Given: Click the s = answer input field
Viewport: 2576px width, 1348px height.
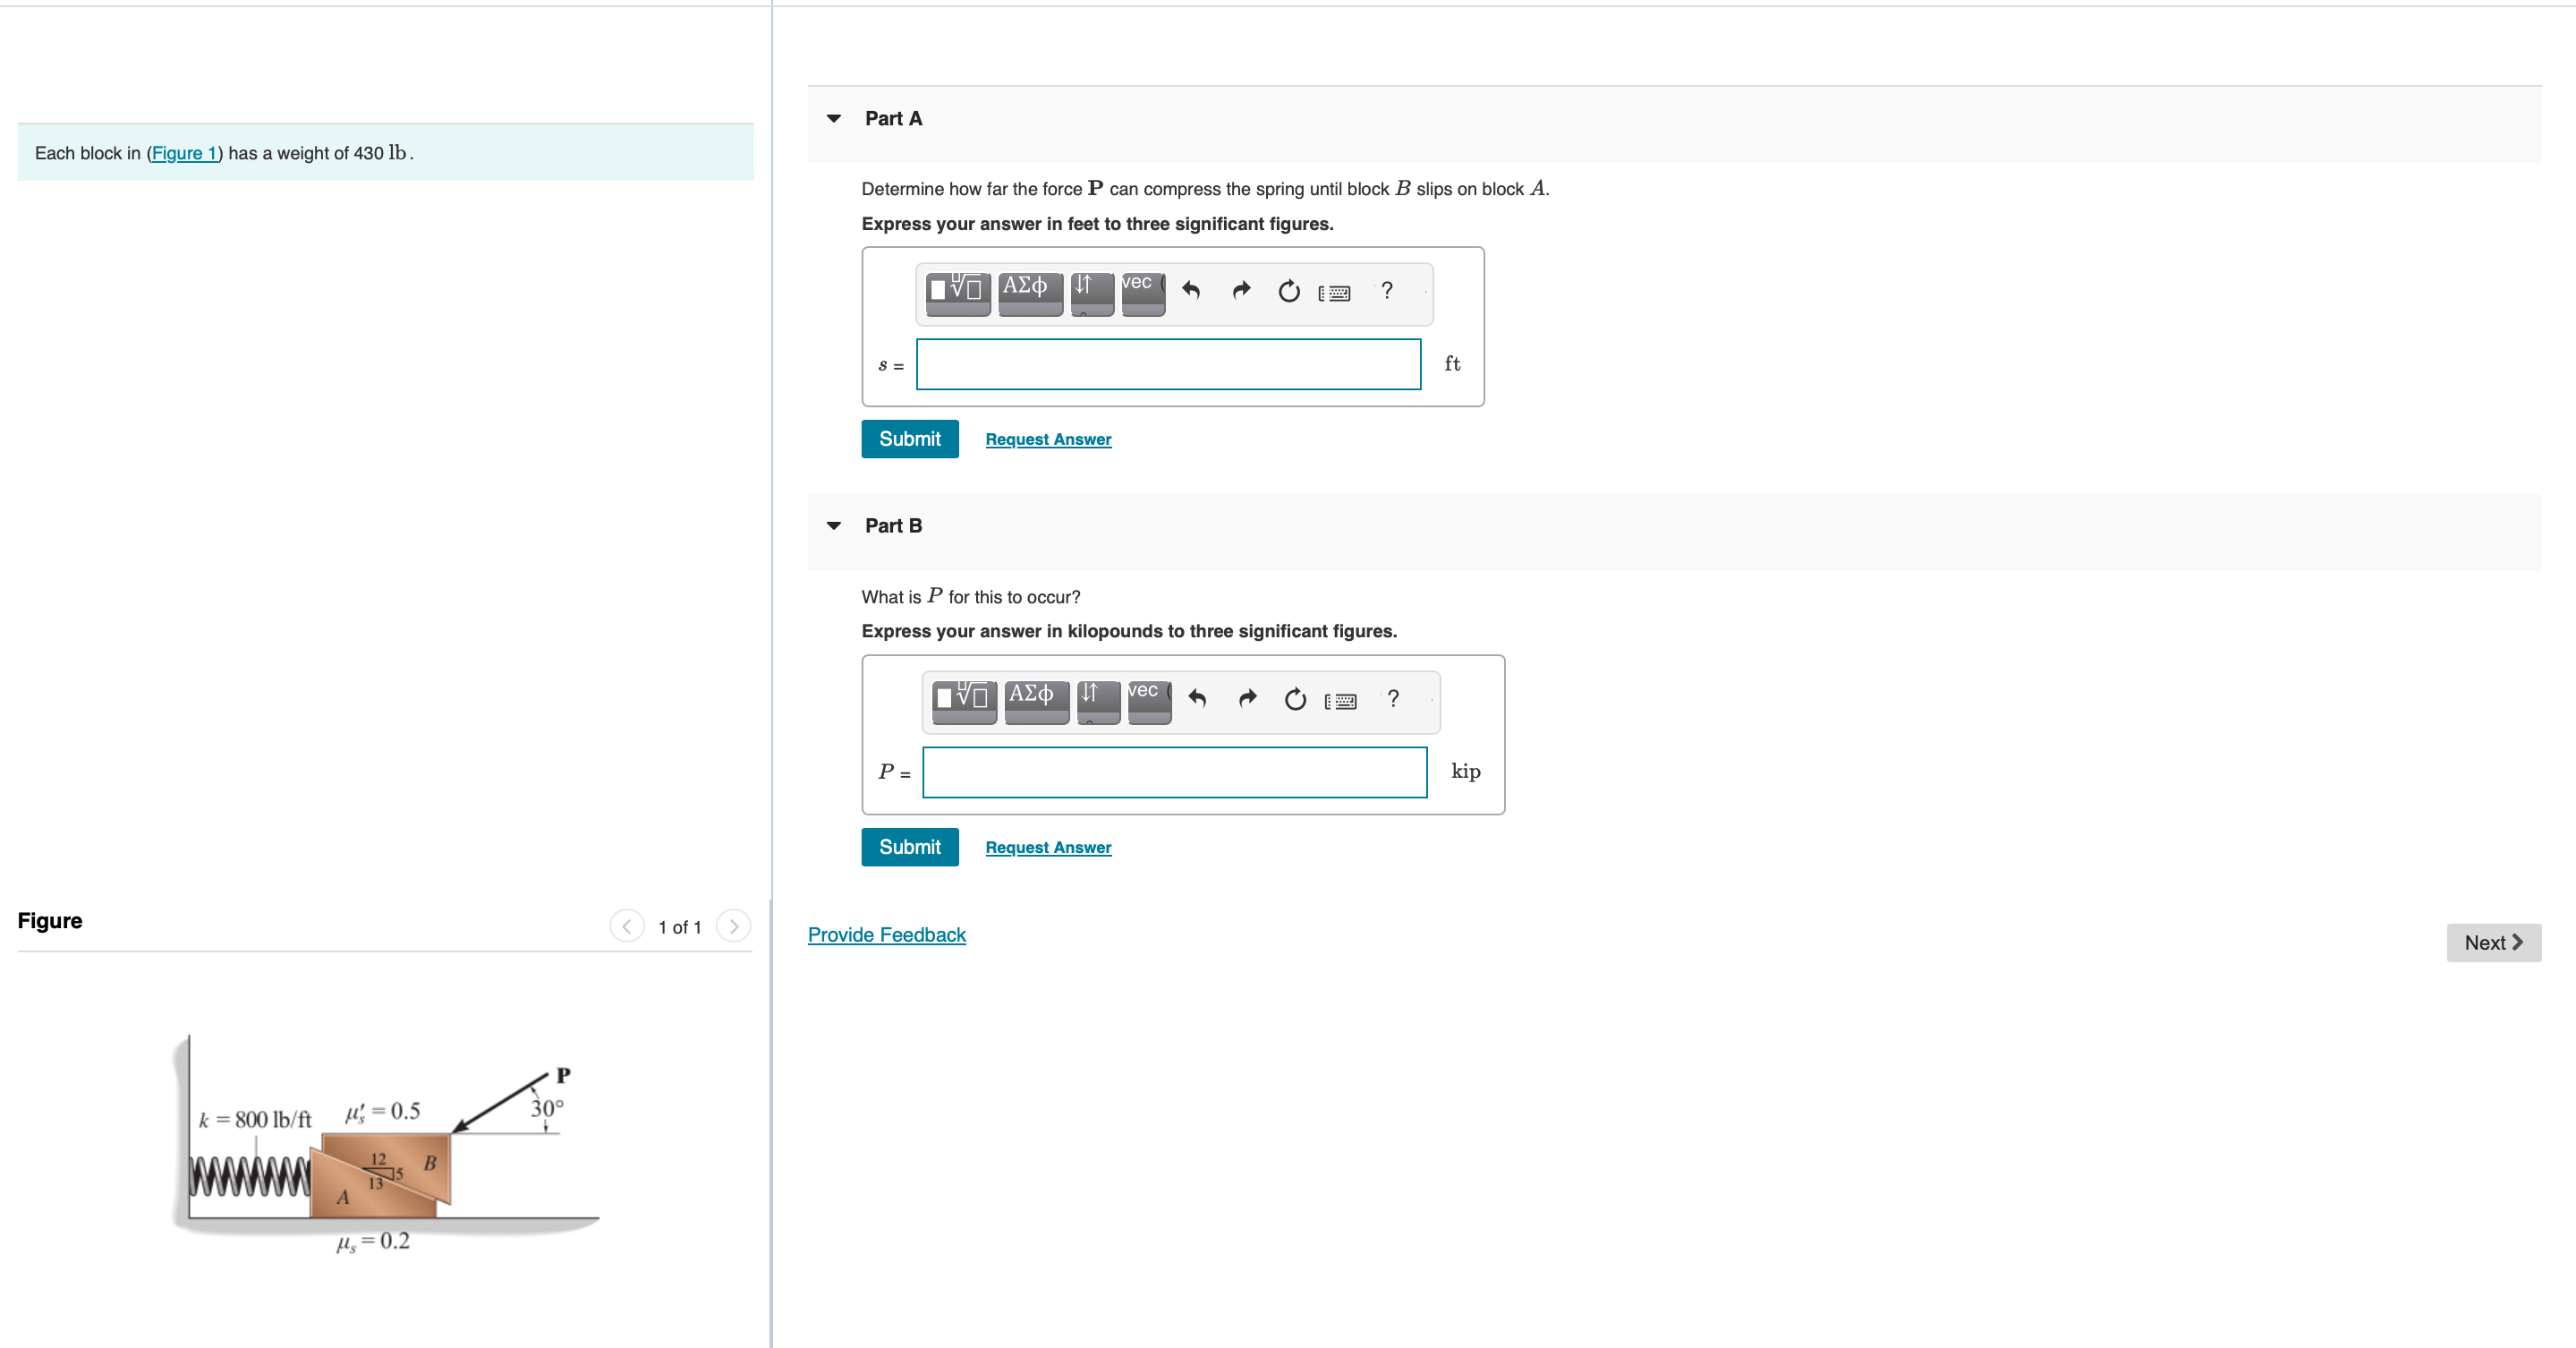Looking at the screenshot, I should [1167, 364].
